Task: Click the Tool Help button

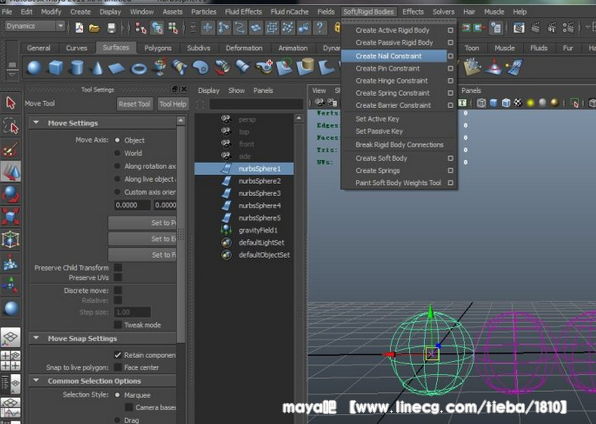Action: tap(173, 104)
